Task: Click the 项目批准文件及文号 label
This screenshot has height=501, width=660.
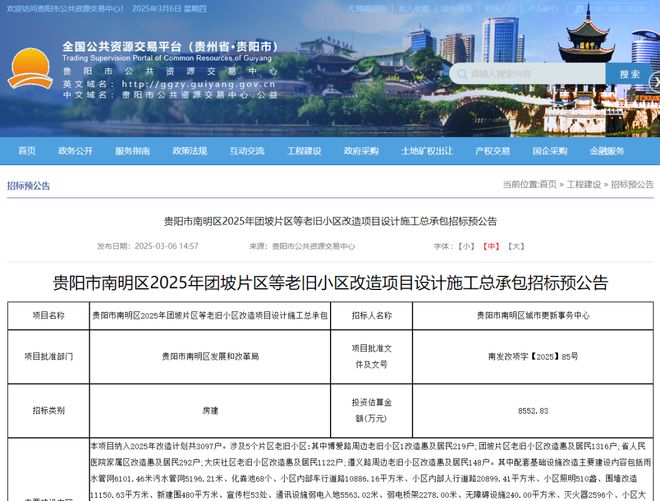Action: (x=372, y=357)
